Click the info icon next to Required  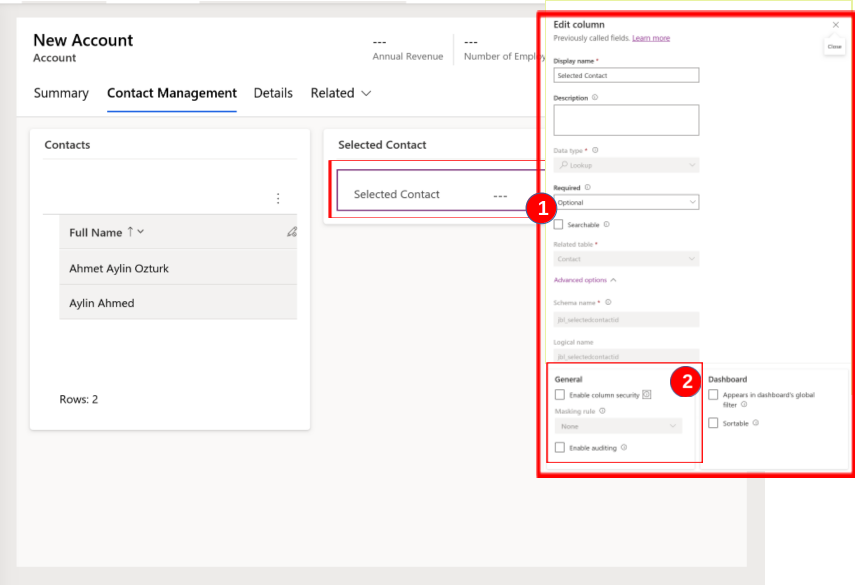pos(587,187)
